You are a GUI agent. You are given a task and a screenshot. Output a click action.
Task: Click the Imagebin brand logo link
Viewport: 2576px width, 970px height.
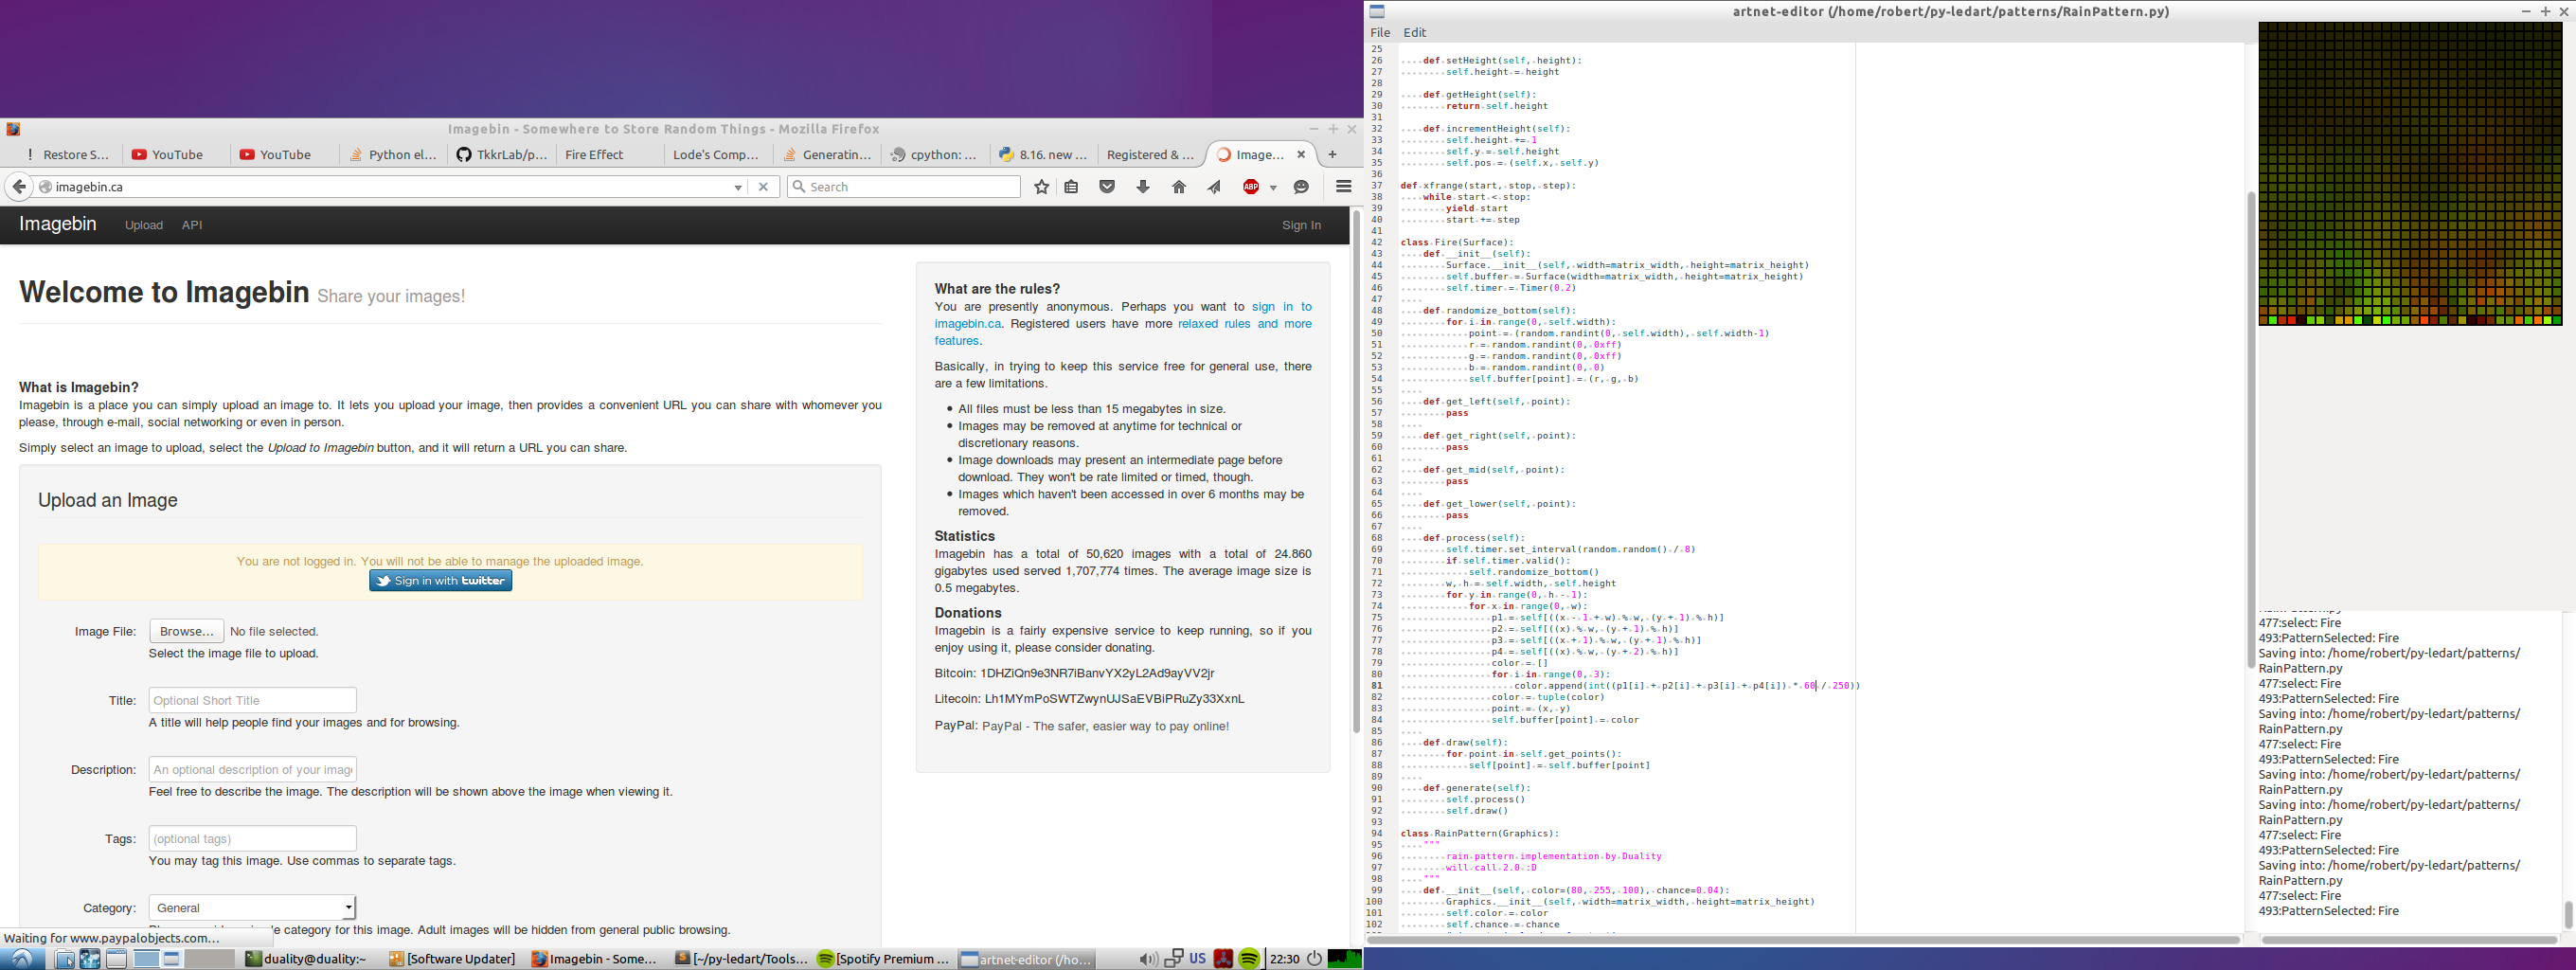[58, 224]
